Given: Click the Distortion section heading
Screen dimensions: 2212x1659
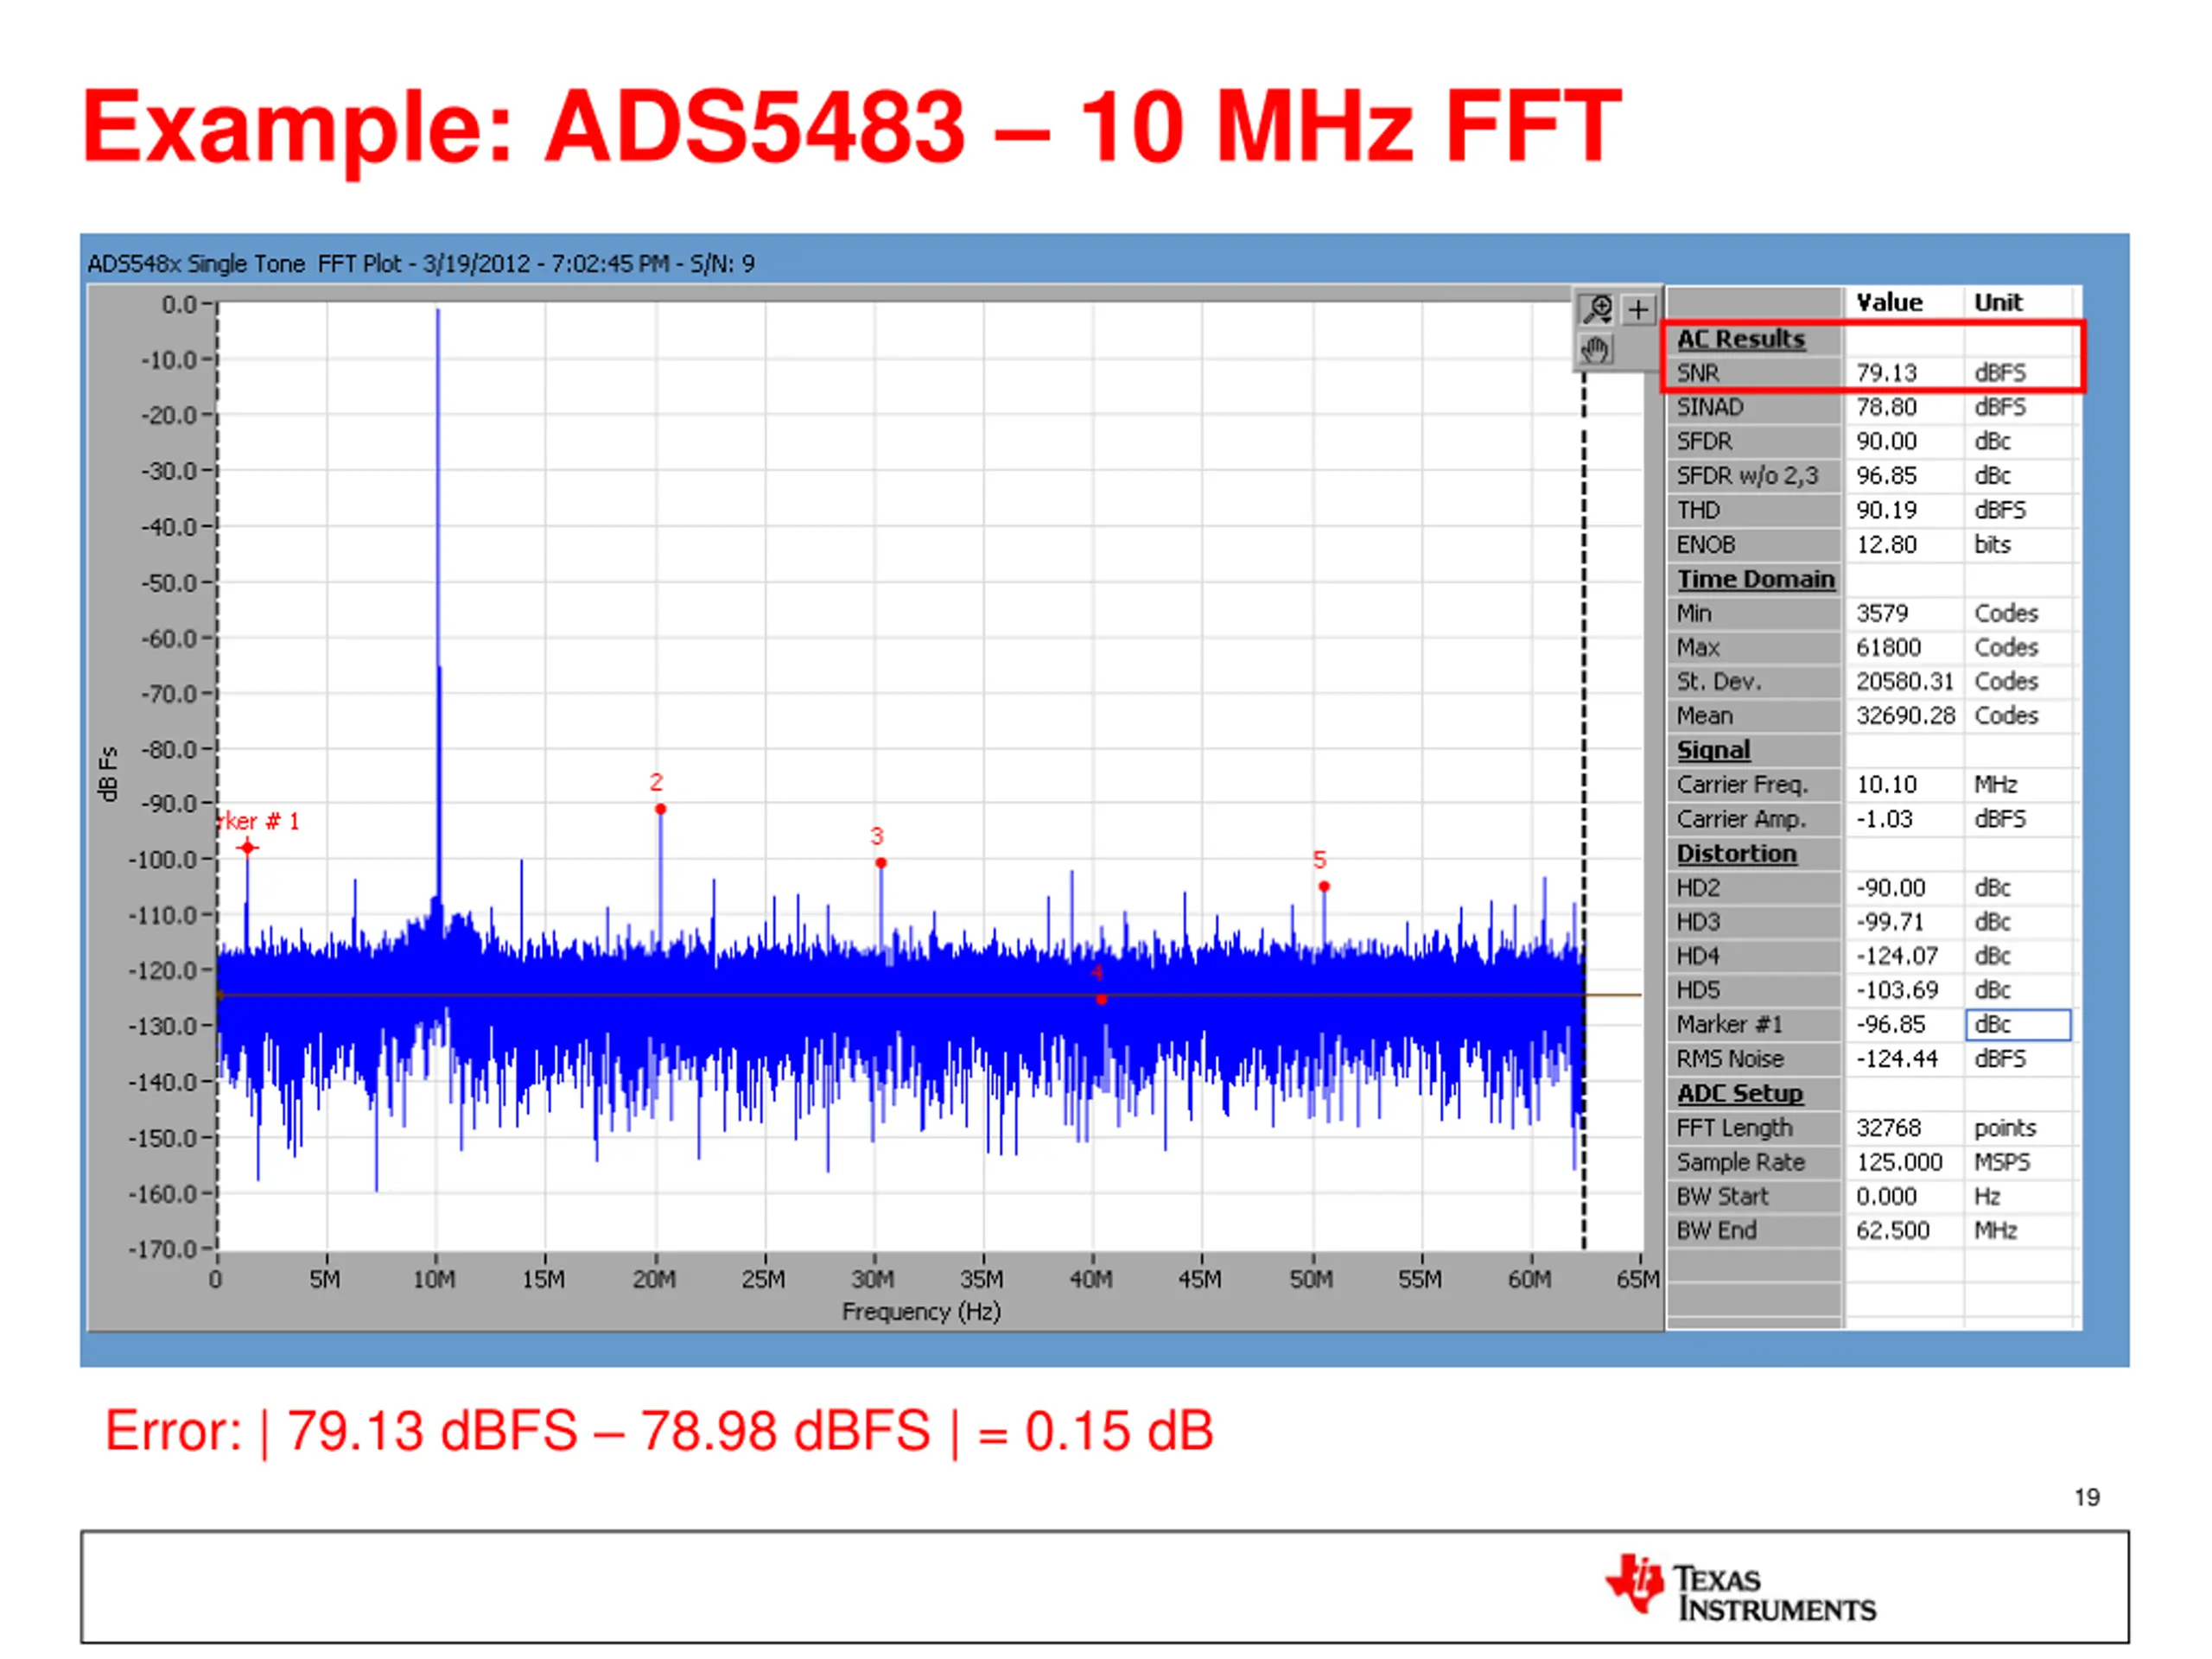Looking at the screenshot, I should click(x=1736, y=853).
